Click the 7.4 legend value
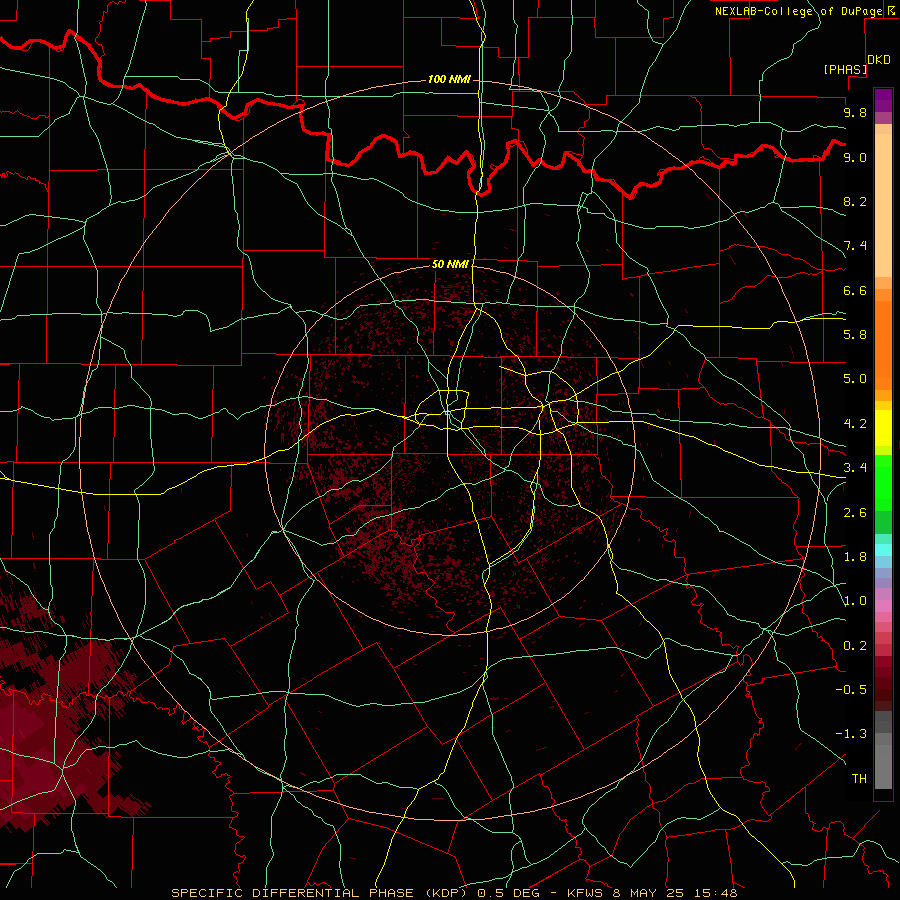The image size is (900, 900). (855, 246)
